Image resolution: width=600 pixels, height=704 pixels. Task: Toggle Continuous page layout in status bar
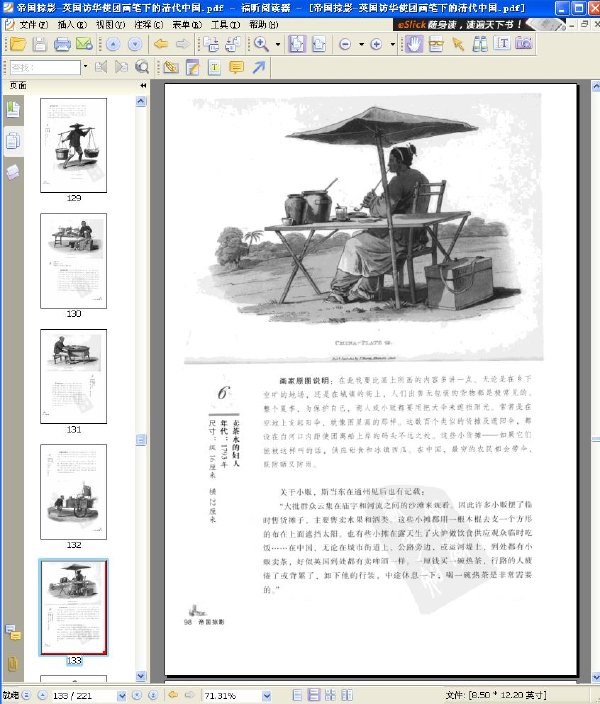click(x=314, y=695)
